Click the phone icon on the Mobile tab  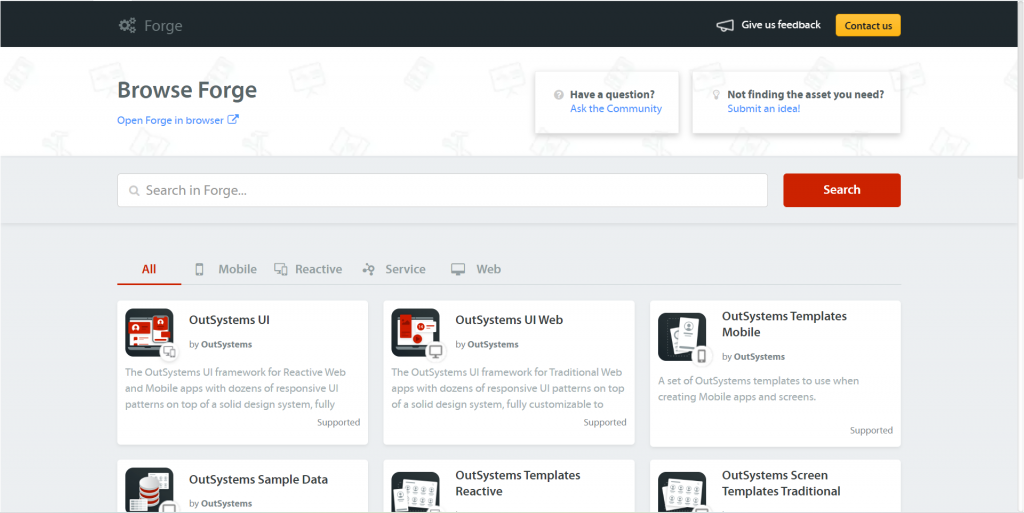(x=199, y=269)
